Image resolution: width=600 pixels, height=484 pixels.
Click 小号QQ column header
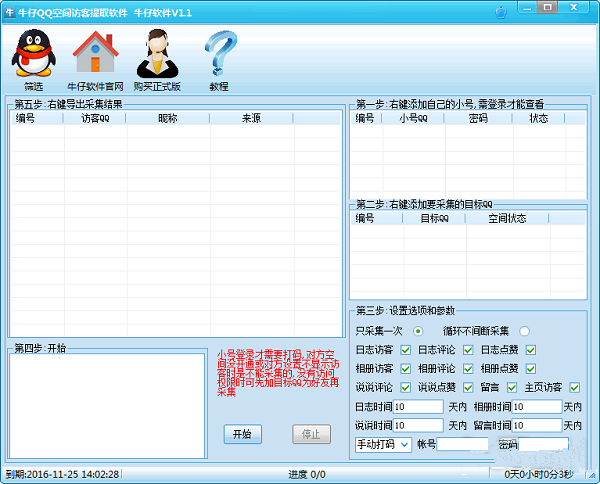(413, 118)
